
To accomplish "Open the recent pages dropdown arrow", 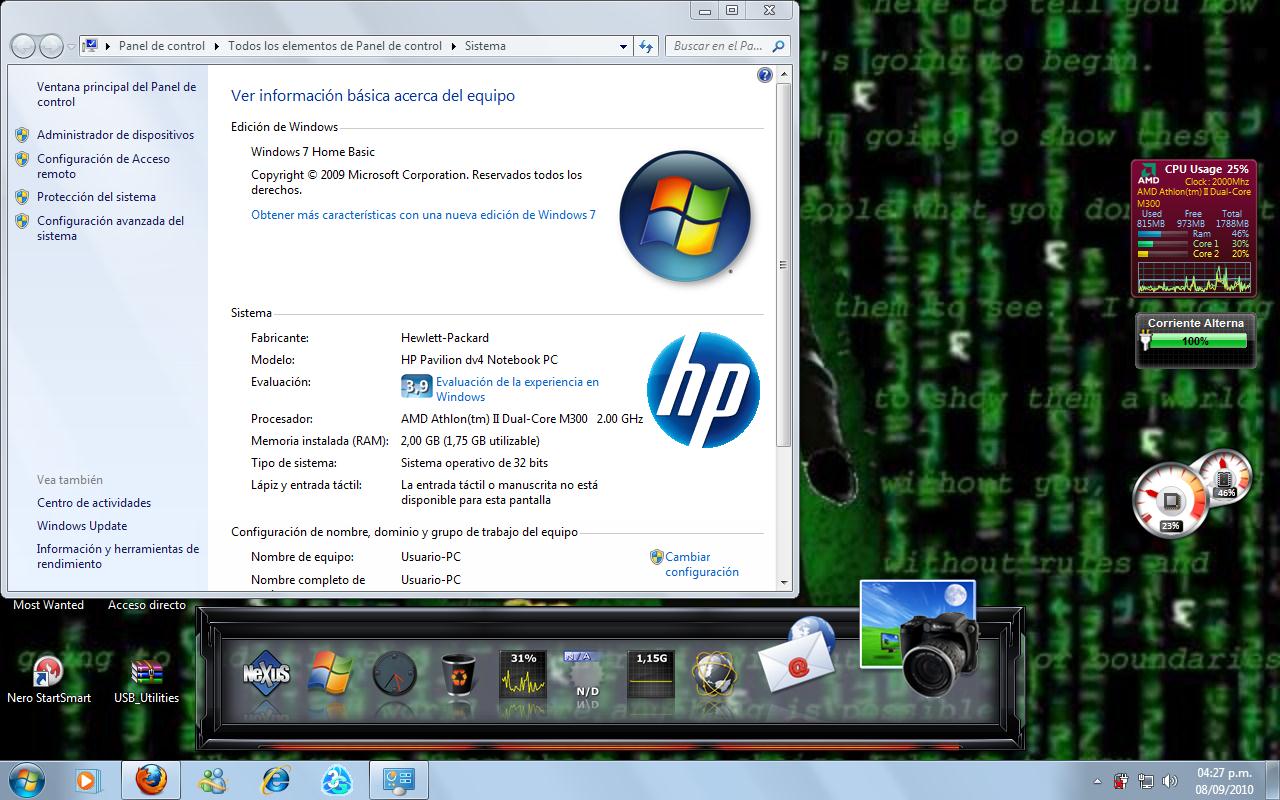I will click(71, 46).
